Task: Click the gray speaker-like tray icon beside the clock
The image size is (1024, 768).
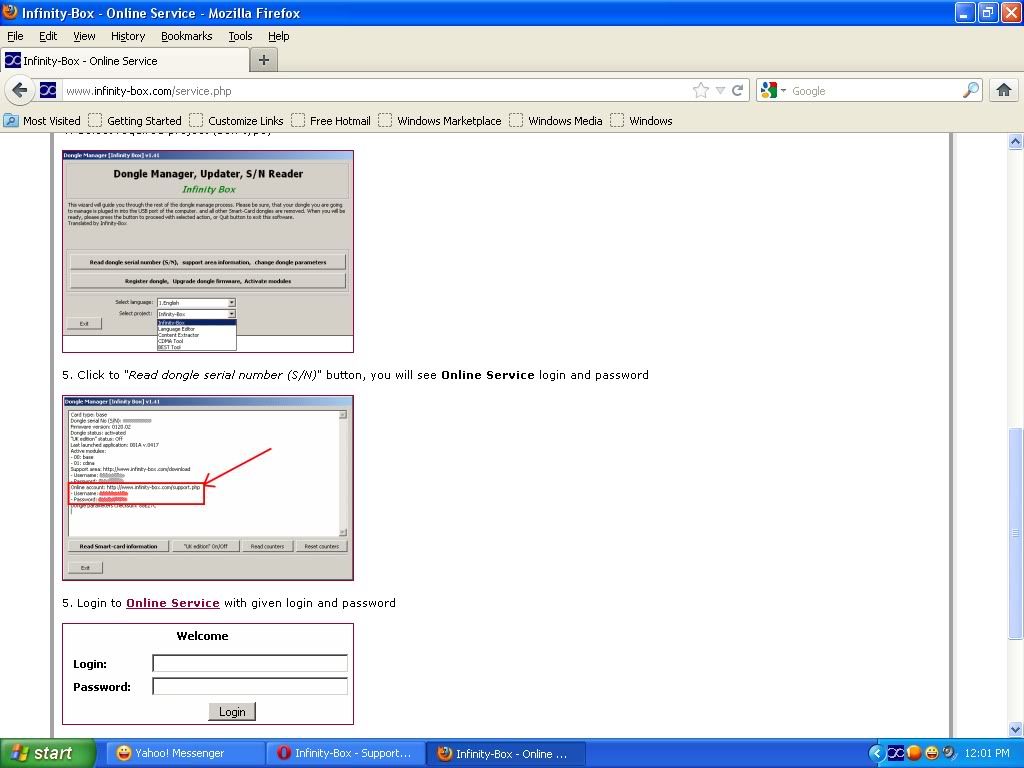Action: pos(948,753)
